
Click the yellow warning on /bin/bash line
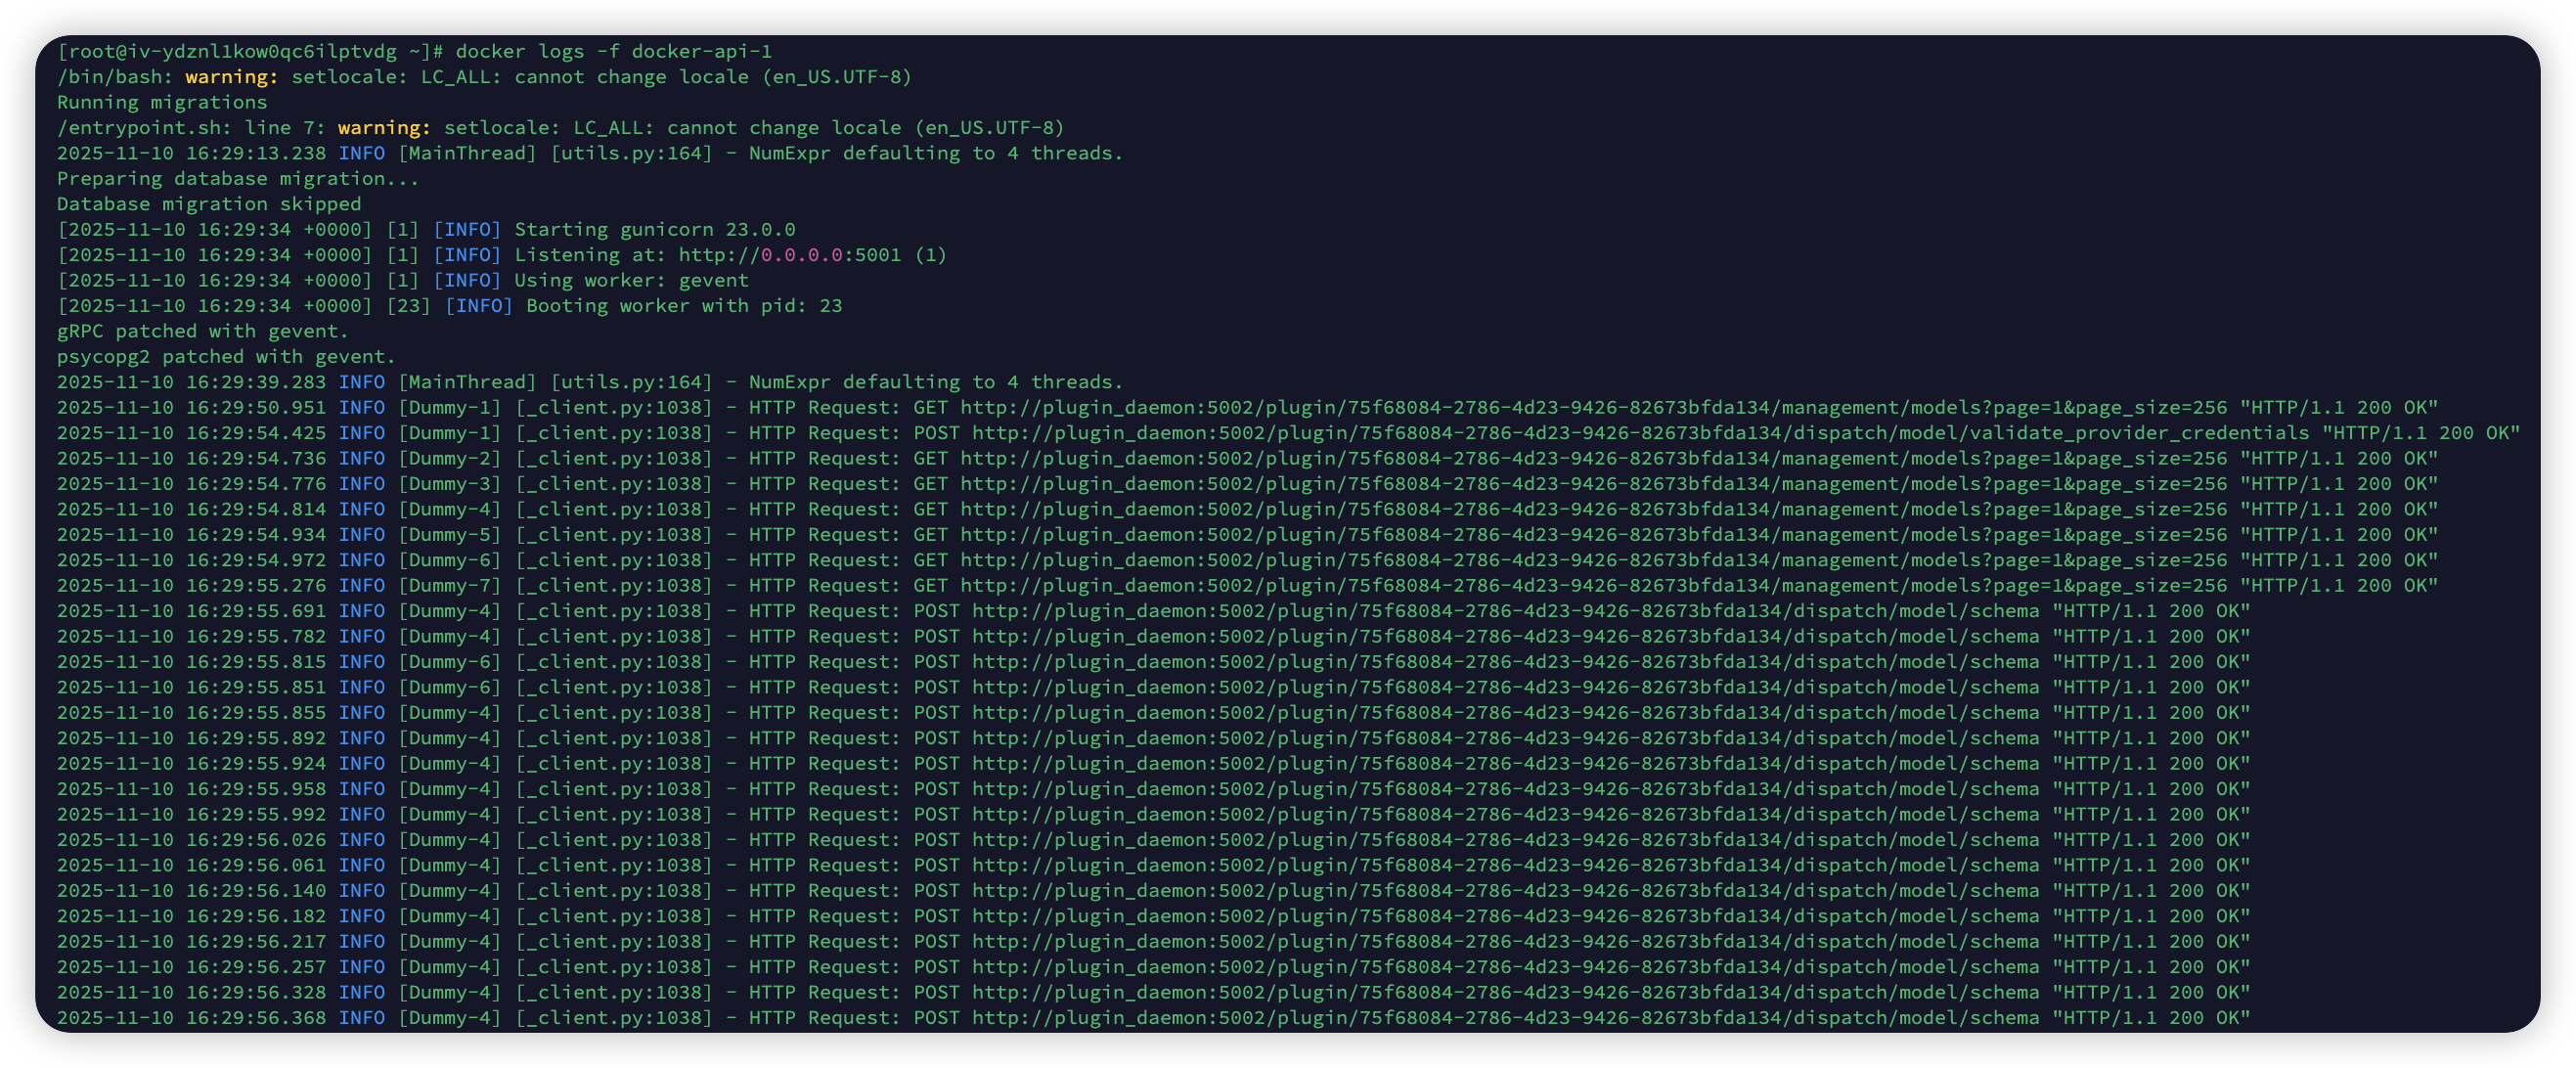click(x=231, y=77)
